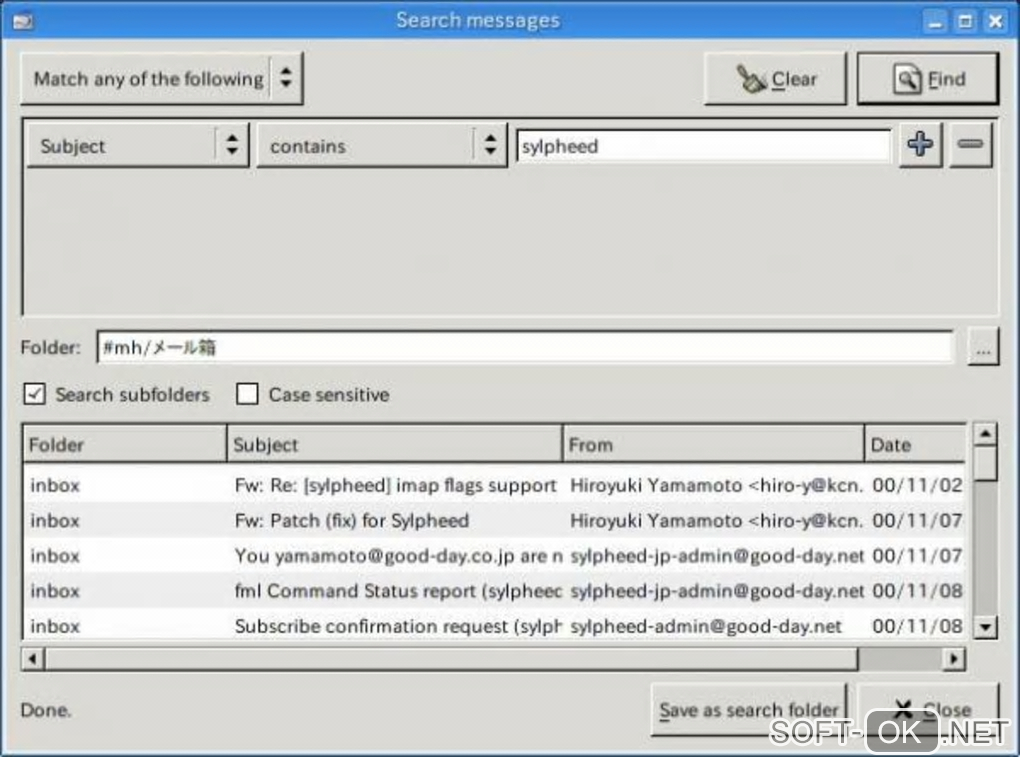Sort results by Folder column header

point(125,445)
